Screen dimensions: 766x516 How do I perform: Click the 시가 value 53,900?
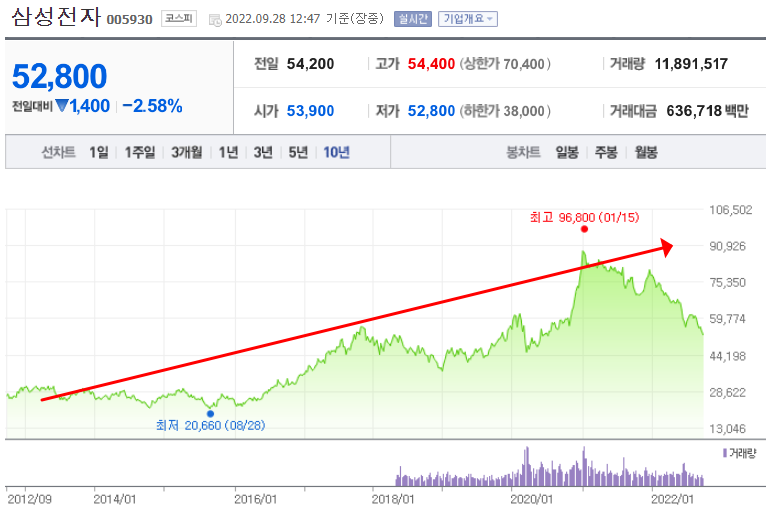(x=310, y=111)
